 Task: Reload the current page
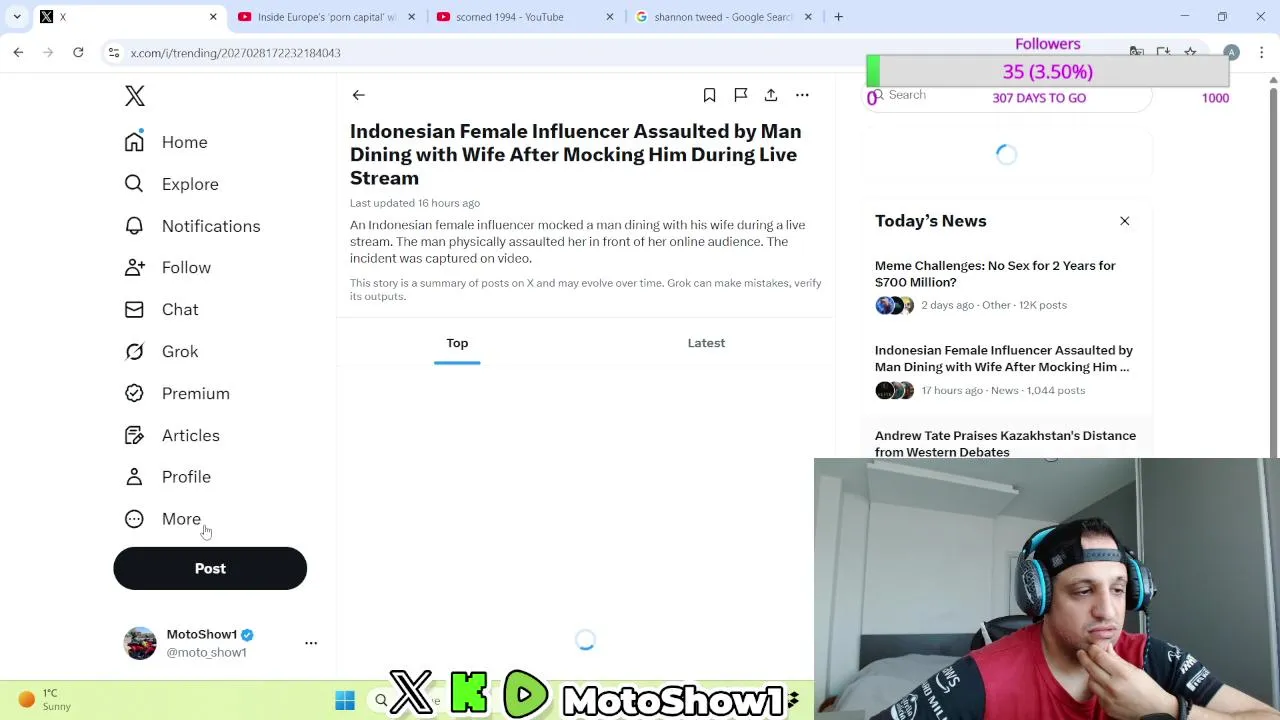click(x=78, y=53)
